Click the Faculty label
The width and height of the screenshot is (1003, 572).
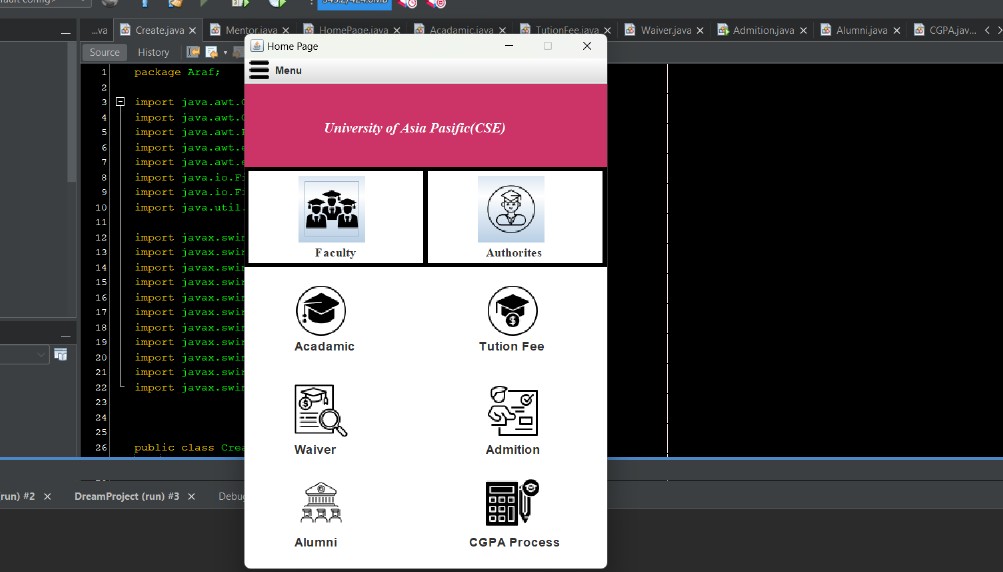pos(335,253)
